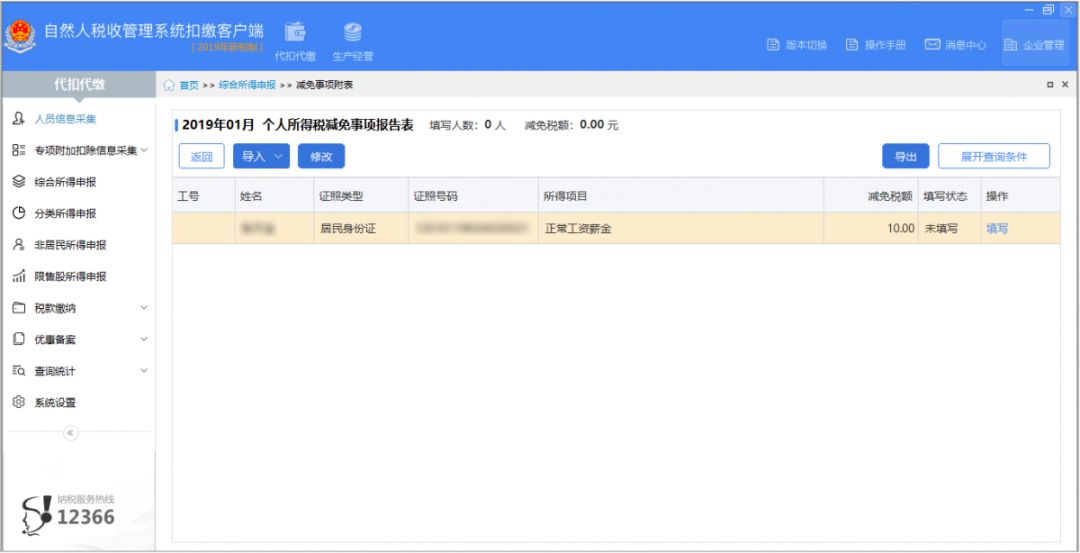
Task: Select 限售股所得申报 in the sidebar
Action: [x=70, y=278]
